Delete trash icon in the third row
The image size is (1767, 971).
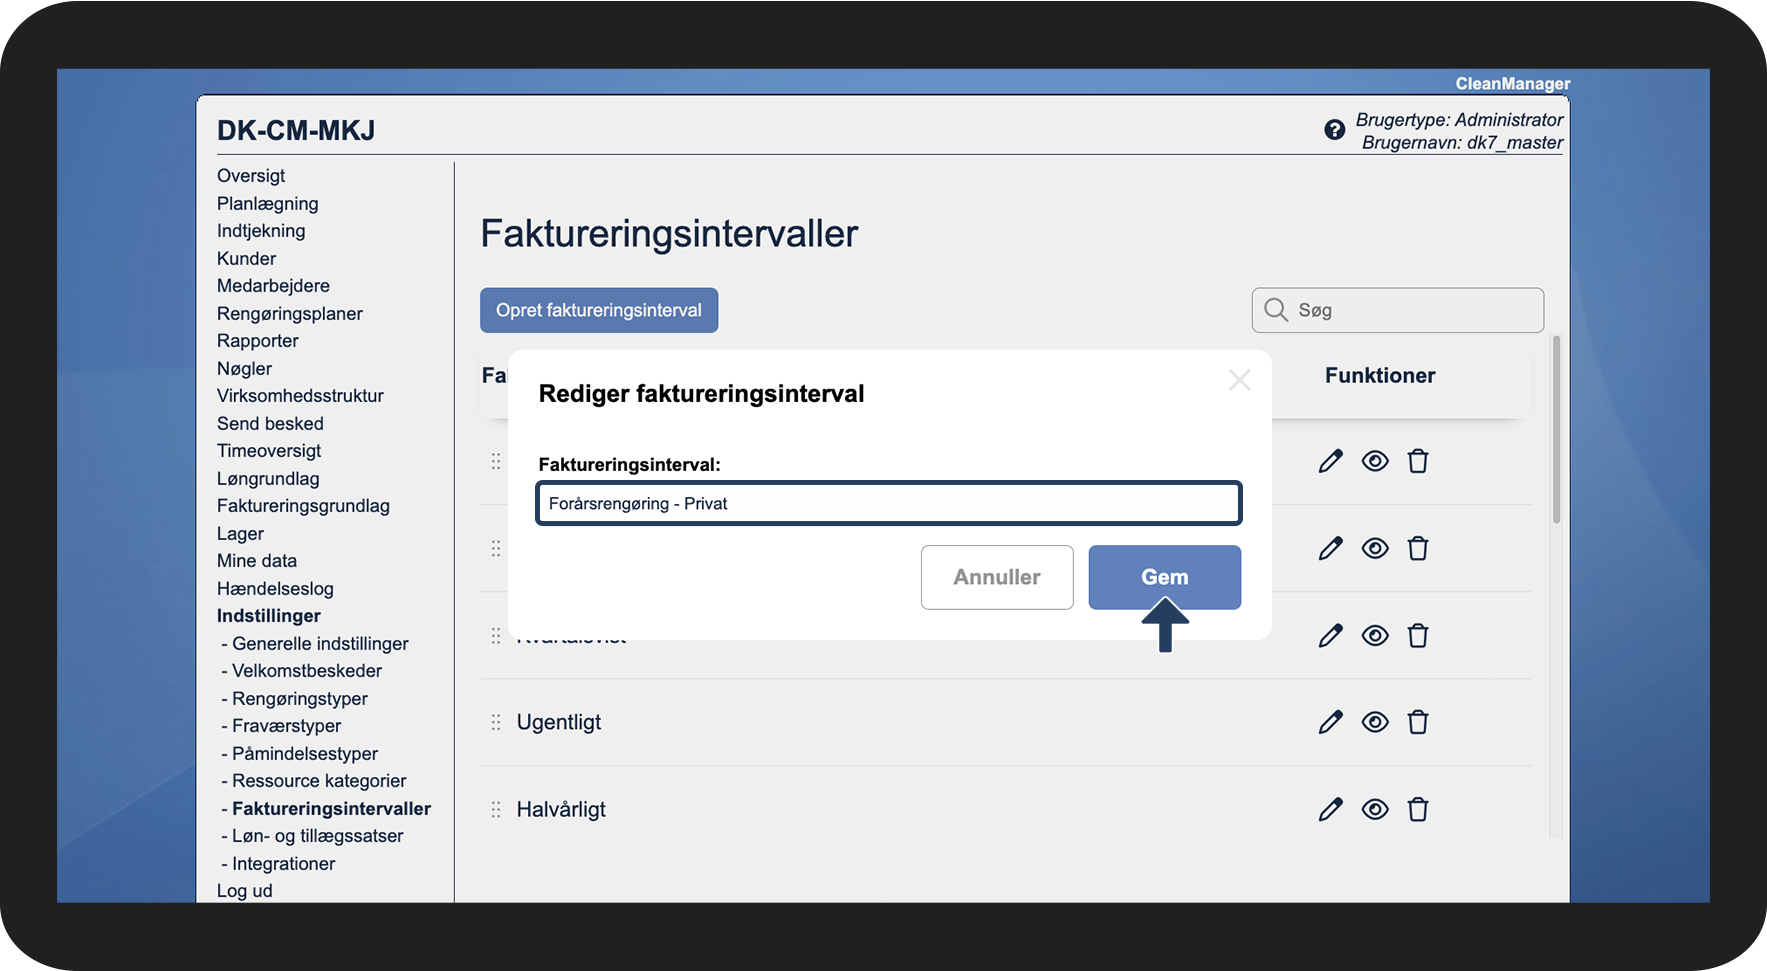[x=1418, y=635]
